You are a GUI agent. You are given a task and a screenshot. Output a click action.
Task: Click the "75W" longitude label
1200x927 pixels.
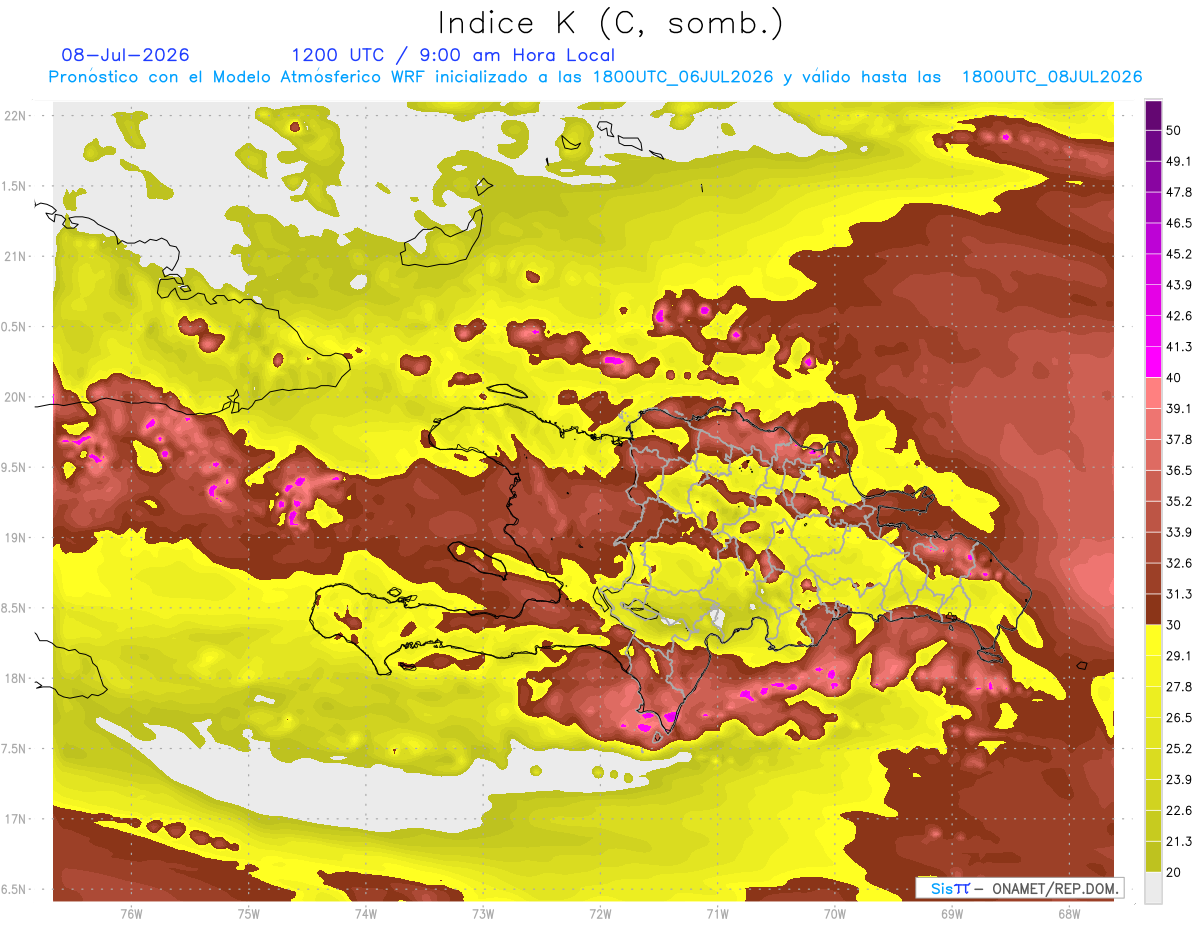tap(249, 913)
